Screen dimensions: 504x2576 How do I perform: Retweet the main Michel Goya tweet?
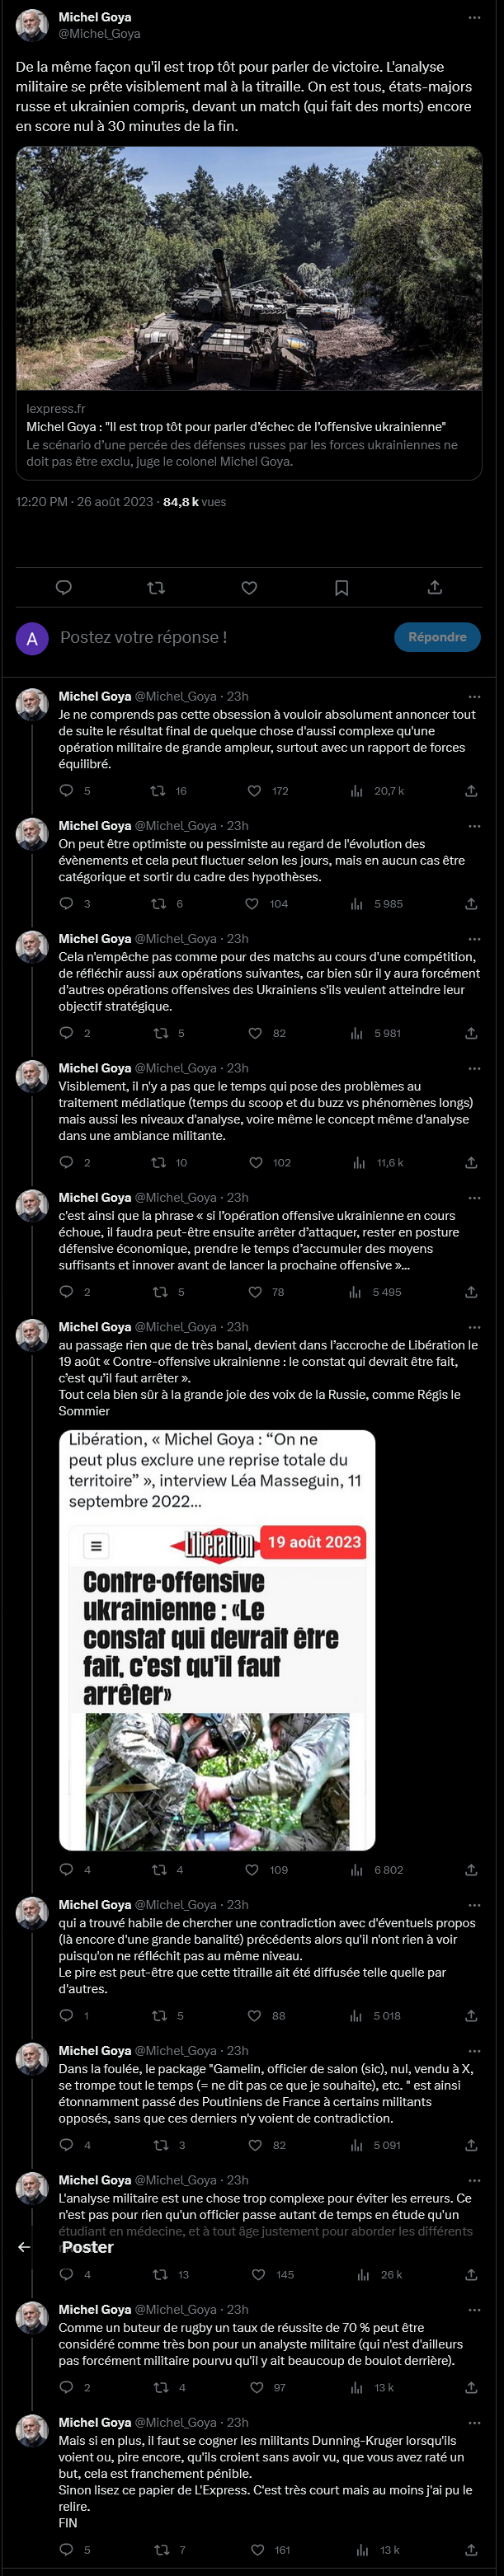point(156,587)
